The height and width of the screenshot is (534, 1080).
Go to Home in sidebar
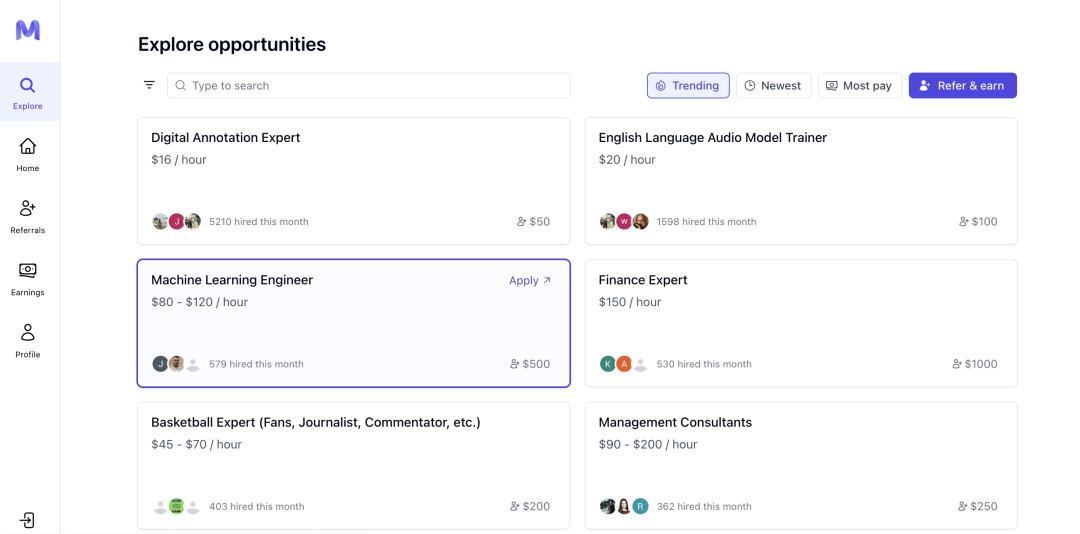(x=28, y=154)
